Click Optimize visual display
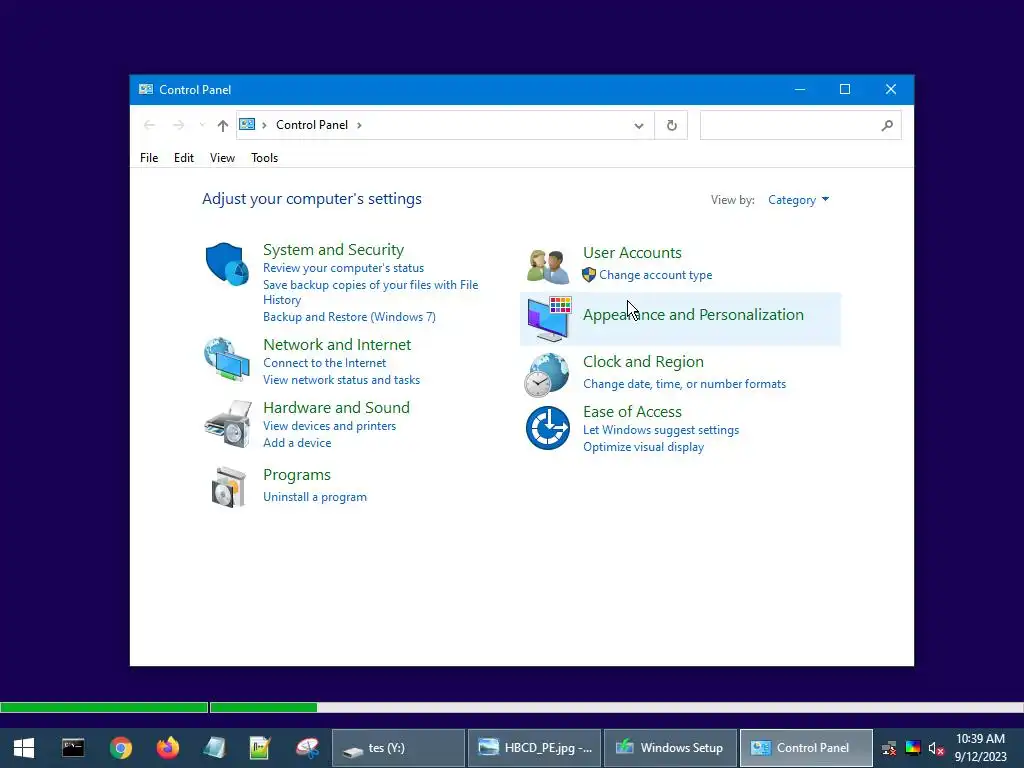Viewport: 1024px width, 768px height. tap(643, 447)
